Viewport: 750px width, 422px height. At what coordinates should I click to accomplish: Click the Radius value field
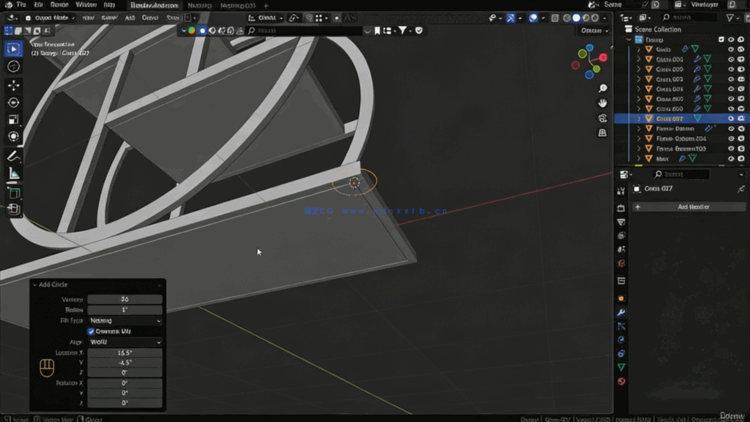125,310
